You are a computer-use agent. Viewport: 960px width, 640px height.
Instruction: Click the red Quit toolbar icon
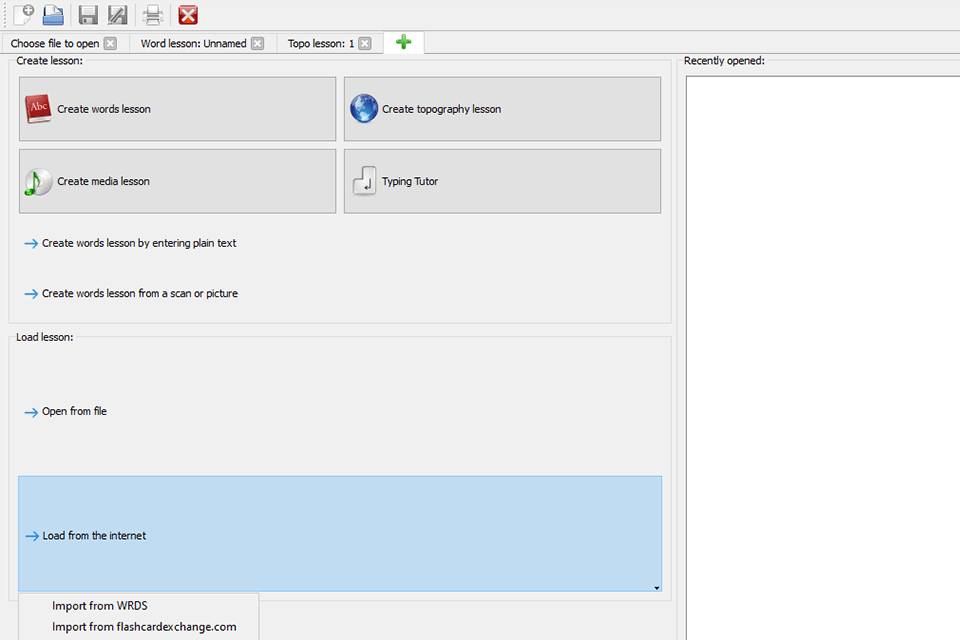point(187,14)
